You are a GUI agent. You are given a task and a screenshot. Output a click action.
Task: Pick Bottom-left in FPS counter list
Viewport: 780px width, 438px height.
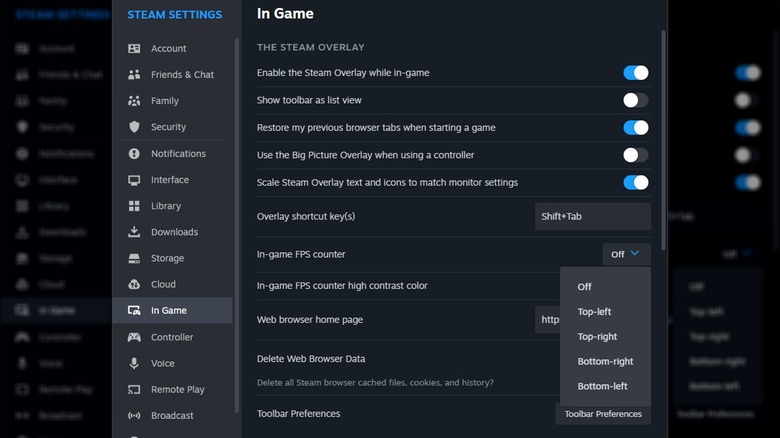point(601,386)
